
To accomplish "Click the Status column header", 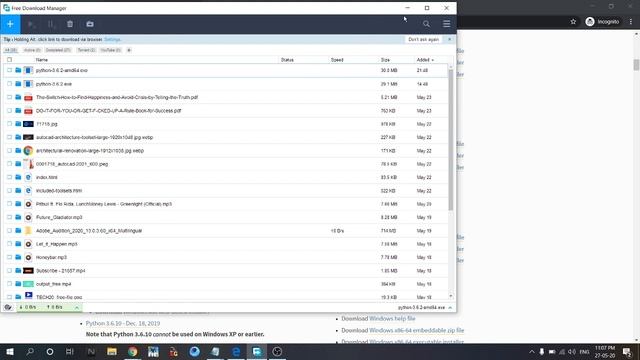I will (x=287, y=60).
